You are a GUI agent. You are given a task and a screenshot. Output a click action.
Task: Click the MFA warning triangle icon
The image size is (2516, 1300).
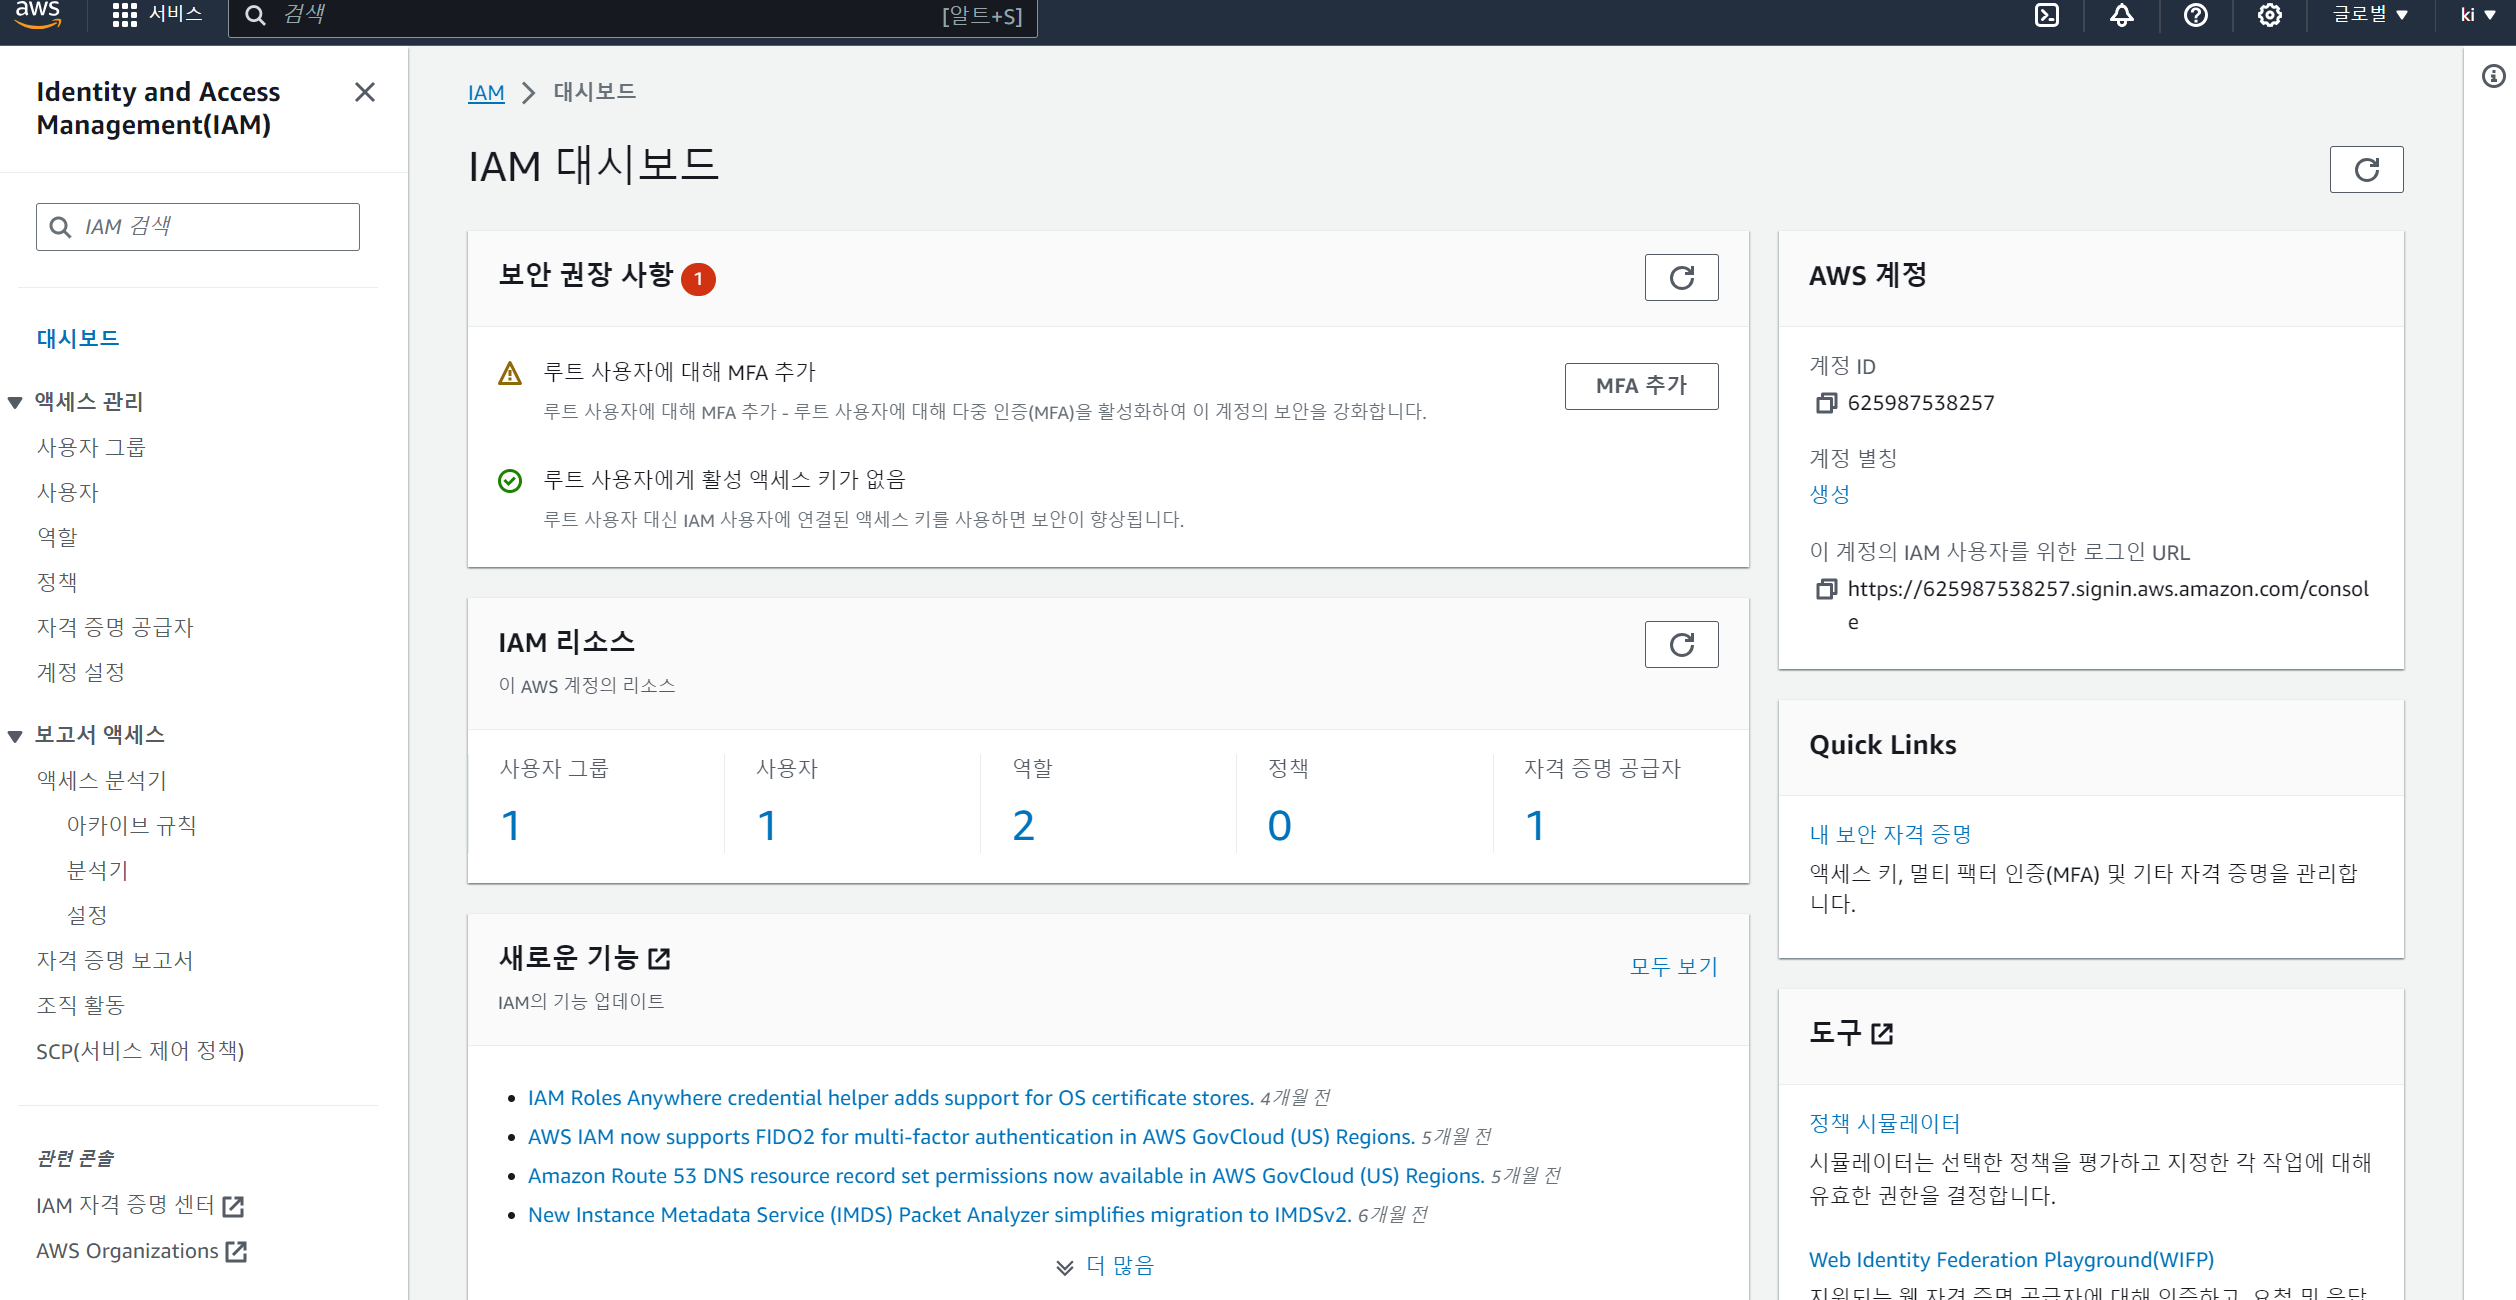510,373
